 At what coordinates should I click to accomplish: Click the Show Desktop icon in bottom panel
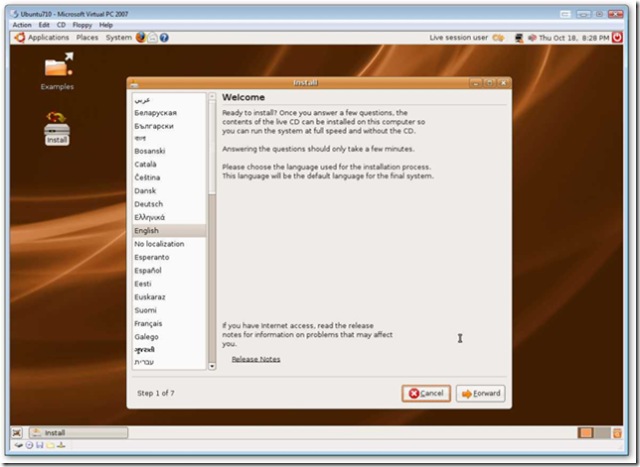(x=18, y=433)
